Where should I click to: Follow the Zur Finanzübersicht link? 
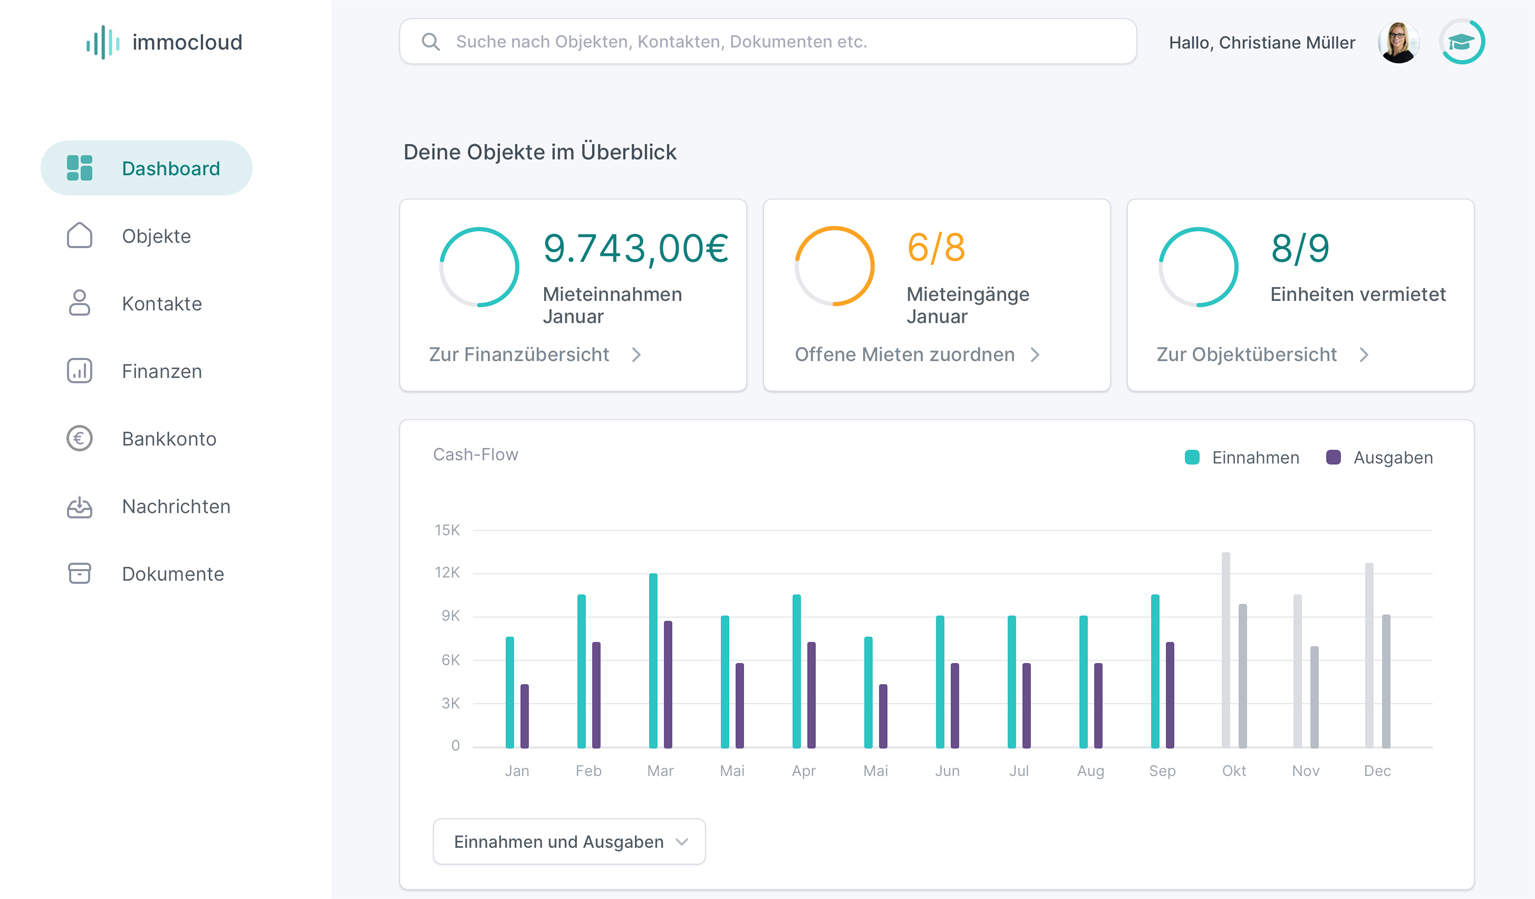[519, 355]
